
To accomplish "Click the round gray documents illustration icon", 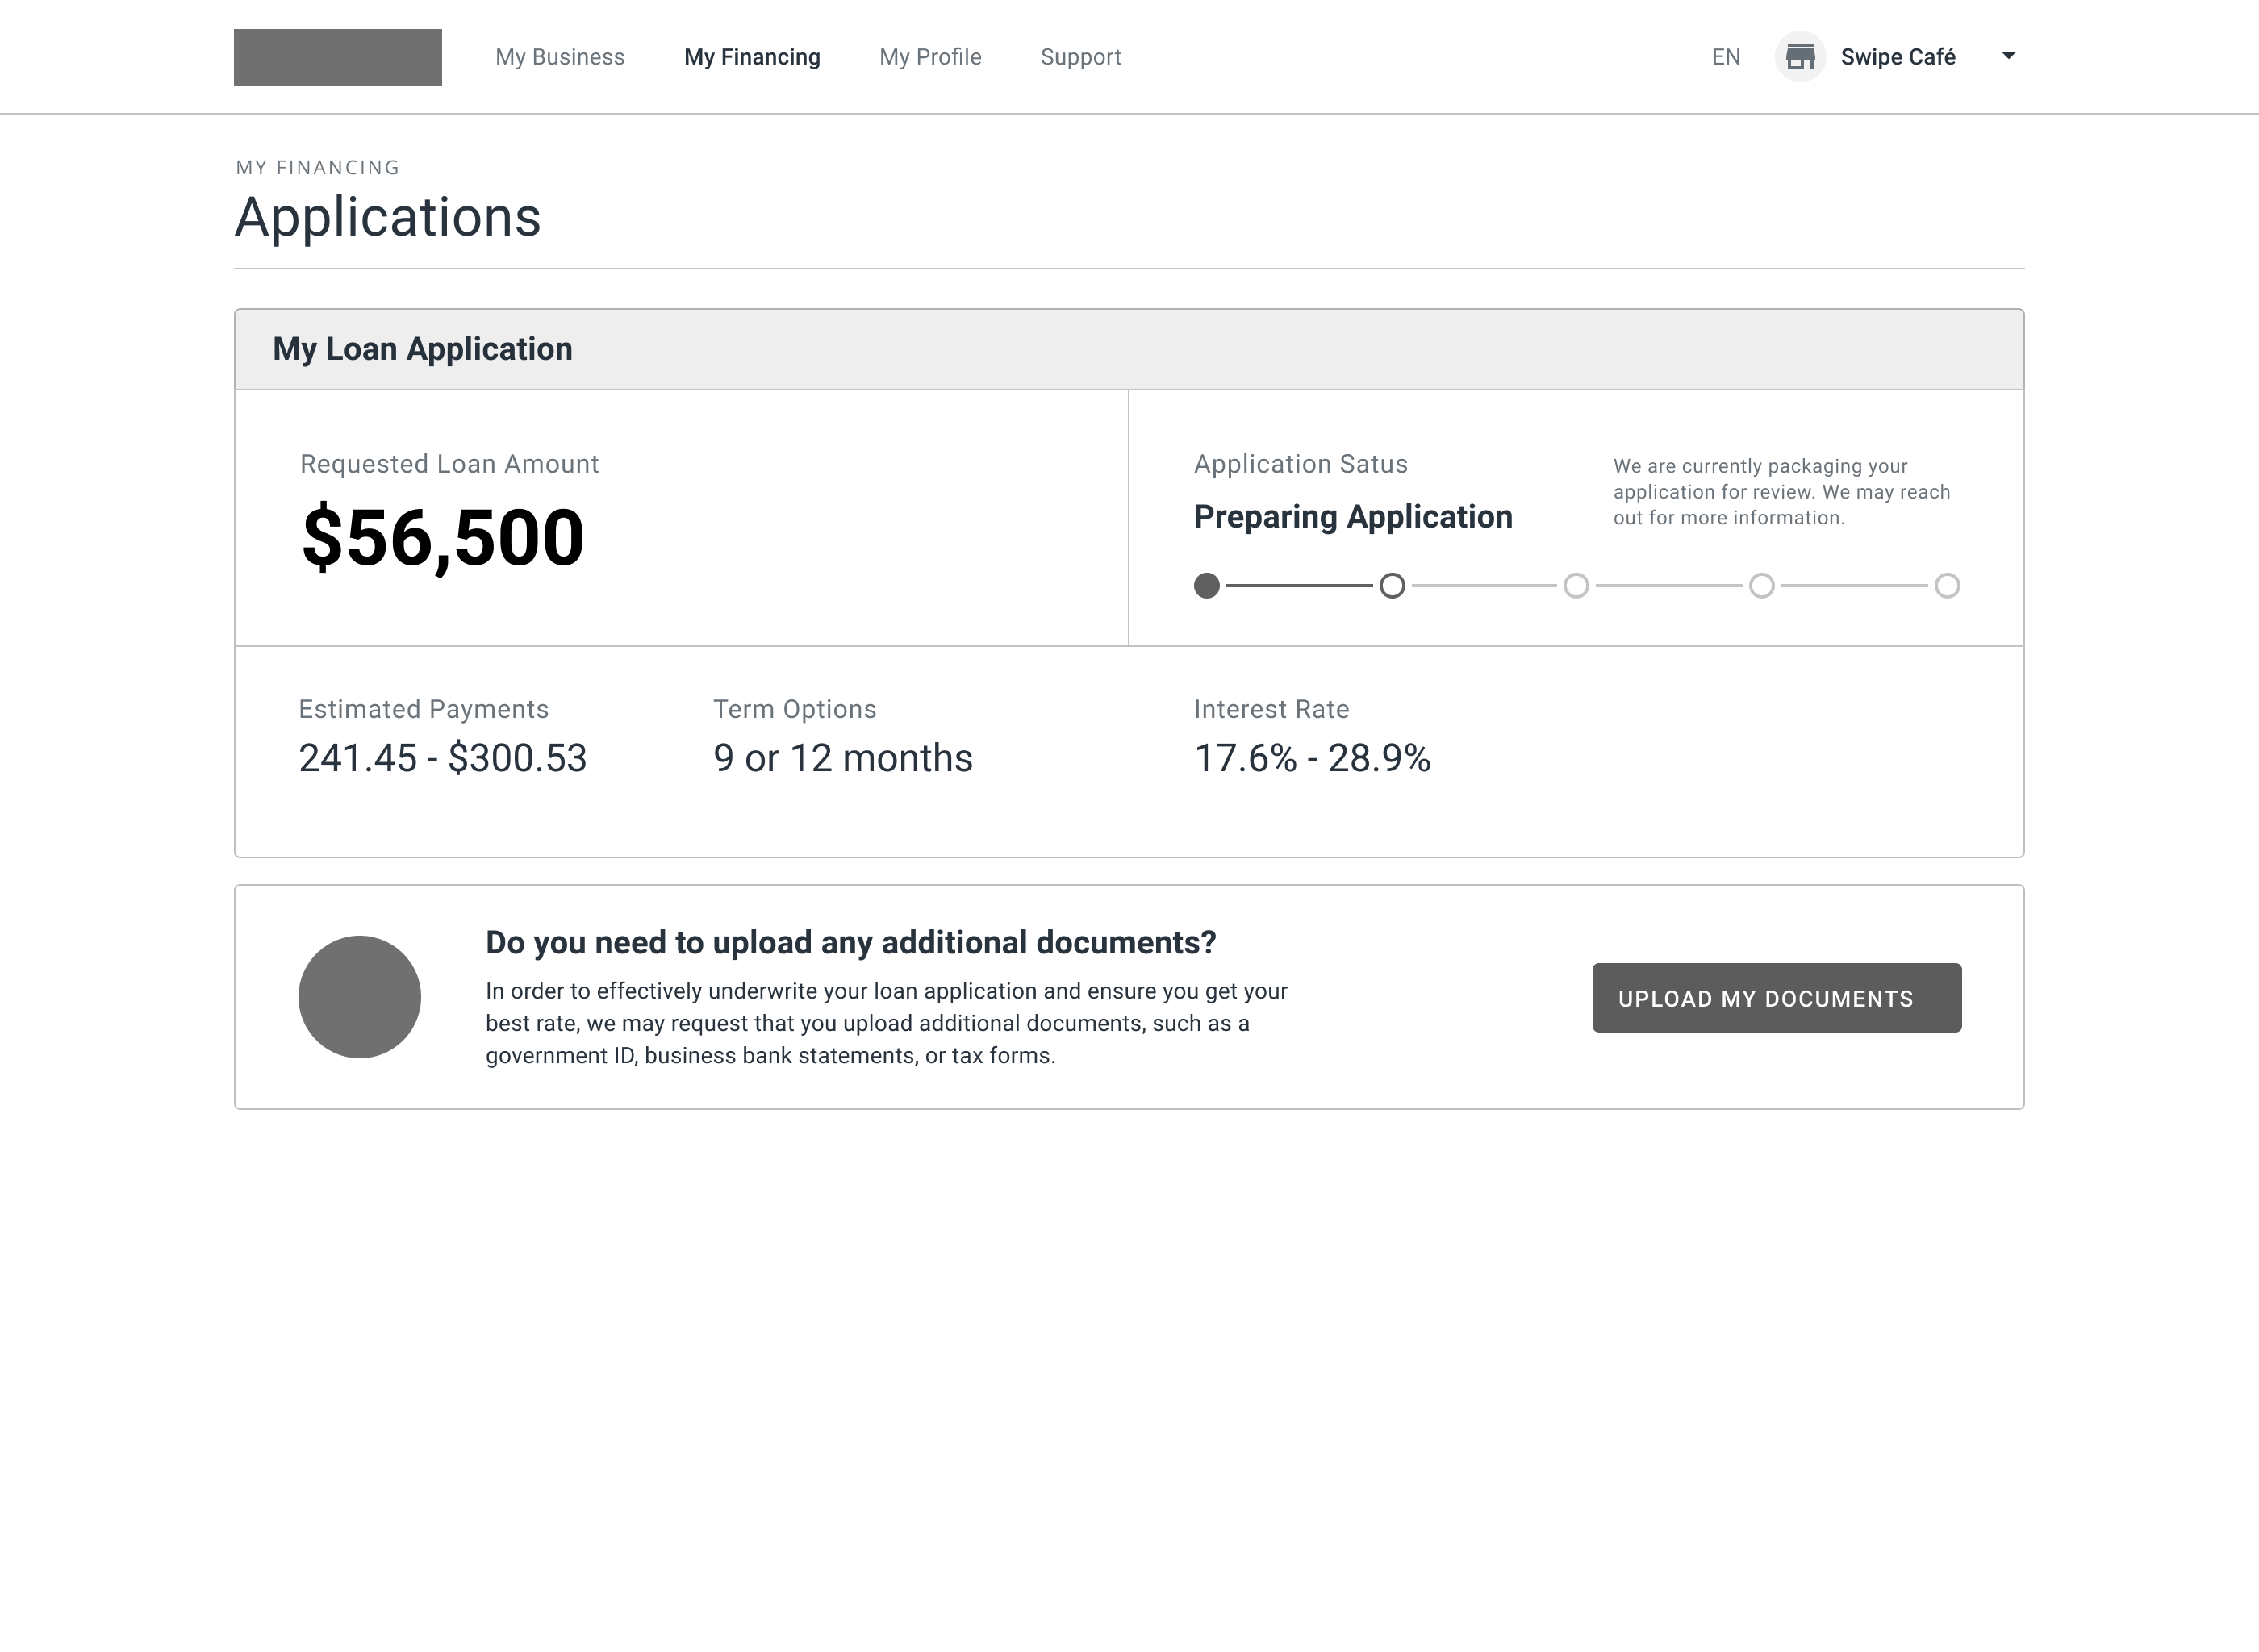I will coord(359,996).
